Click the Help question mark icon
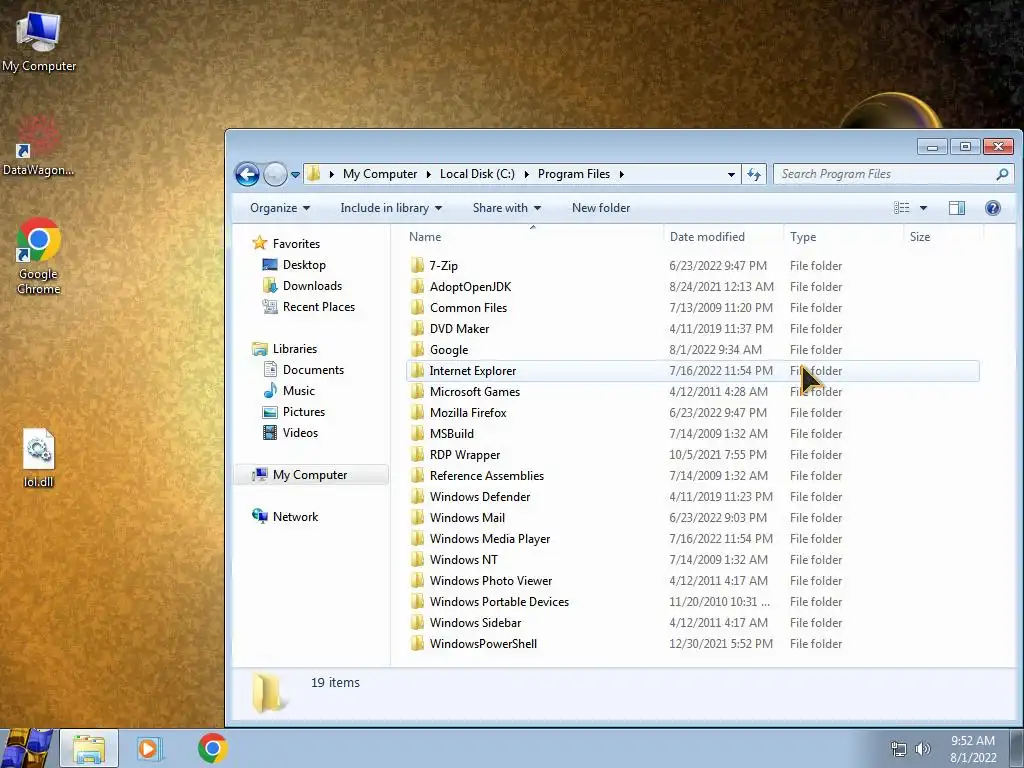This screenshot has width=1024, height=768. point(993,208)
